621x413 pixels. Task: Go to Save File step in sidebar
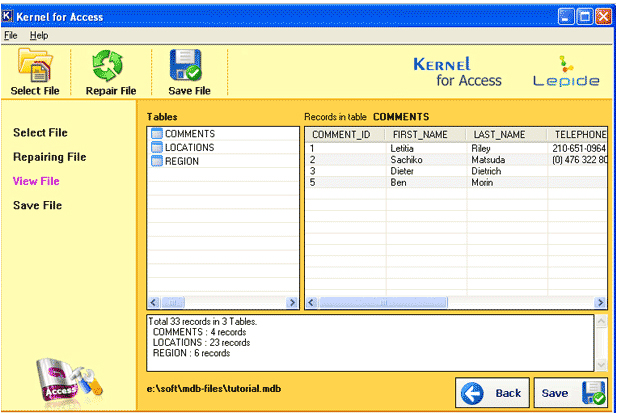coord(38,206)
